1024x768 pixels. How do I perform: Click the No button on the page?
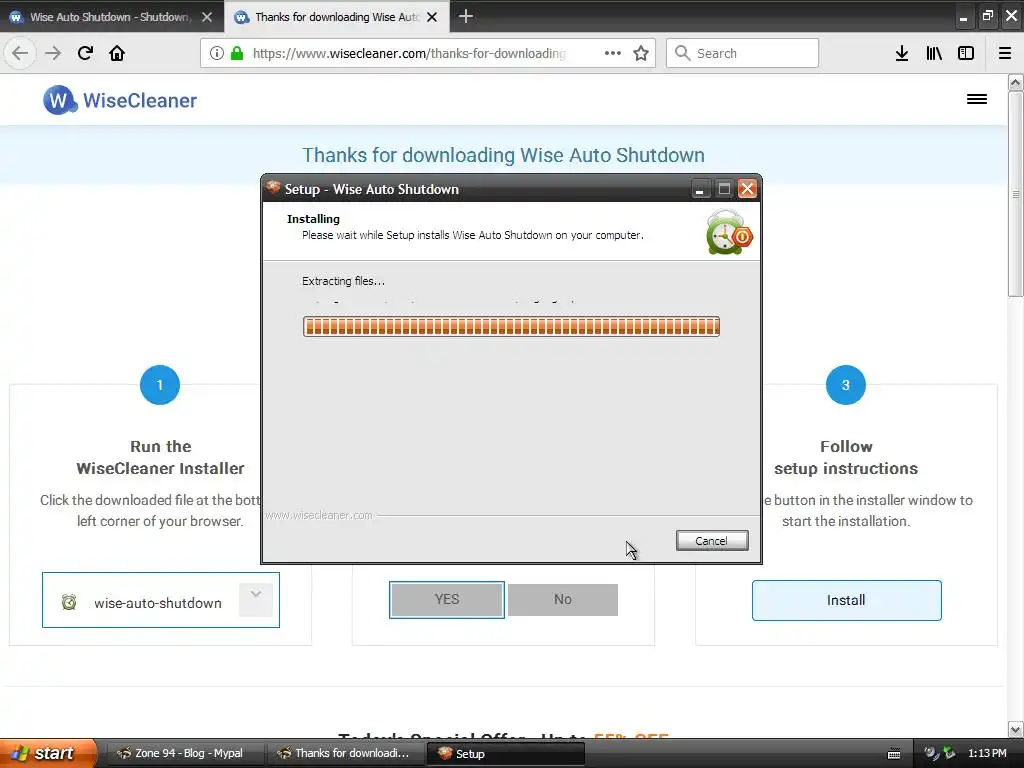[x=562, y=600]
